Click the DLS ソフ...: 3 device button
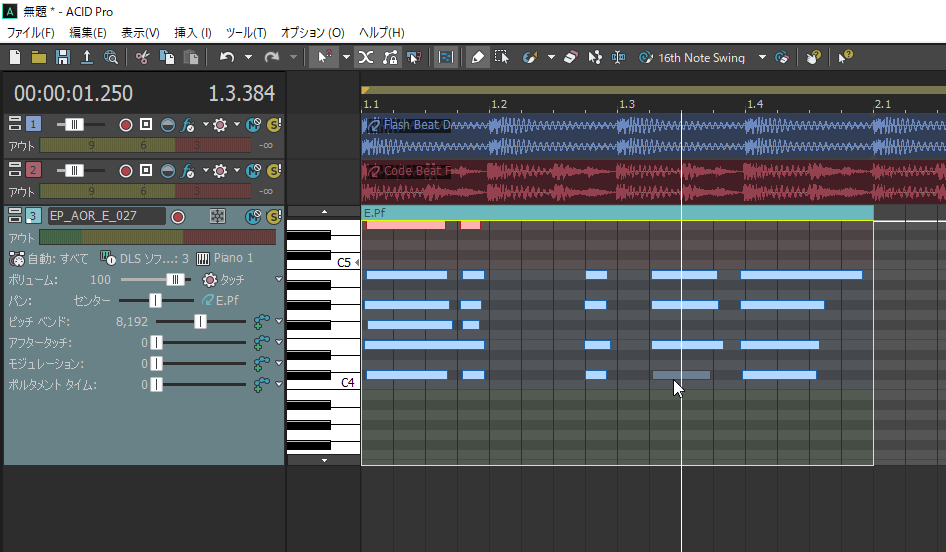 tap(144, 259)
